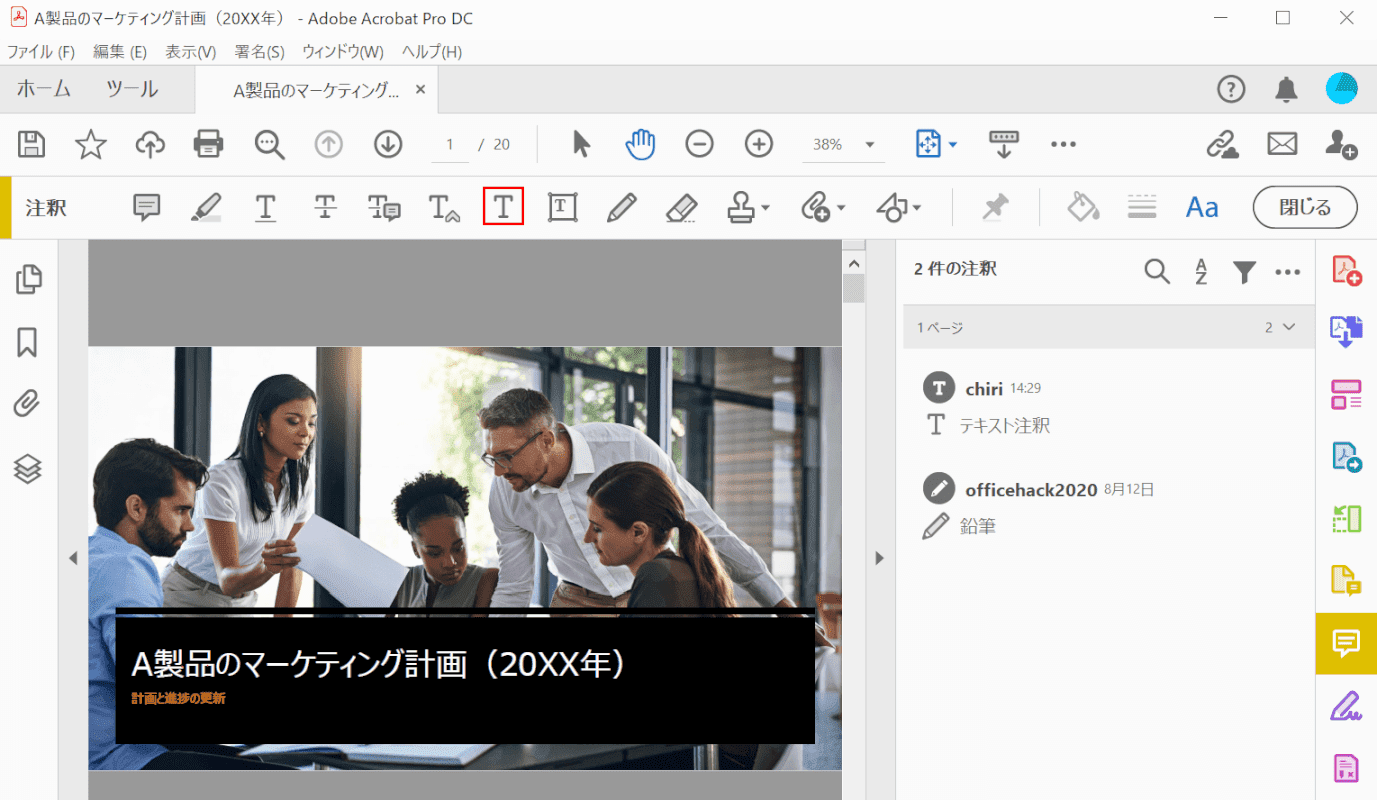Screen dimensions: 1377x800
Task: Select the highlight text tool
Action: tap(206, 208)
